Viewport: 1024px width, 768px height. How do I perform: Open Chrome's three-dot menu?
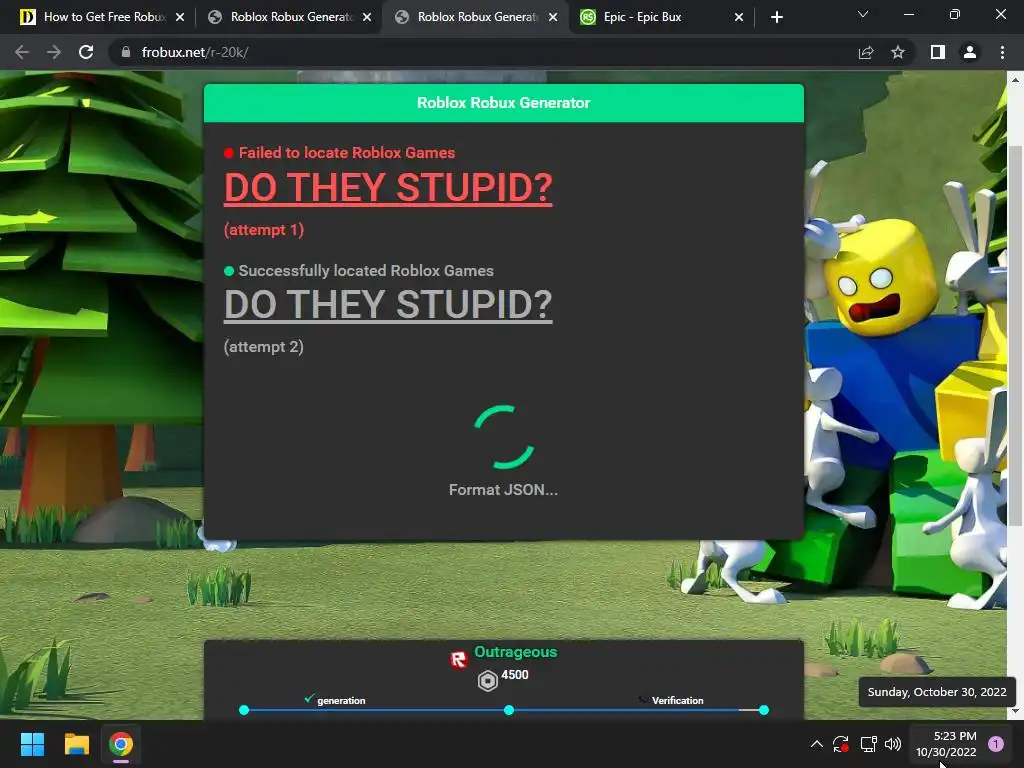point(1002,52)
